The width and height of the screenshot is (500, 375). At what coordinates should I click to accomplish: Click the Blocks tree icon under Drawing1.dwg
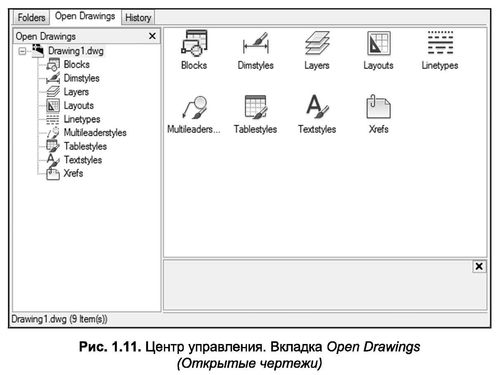click(x=53, y=65)
